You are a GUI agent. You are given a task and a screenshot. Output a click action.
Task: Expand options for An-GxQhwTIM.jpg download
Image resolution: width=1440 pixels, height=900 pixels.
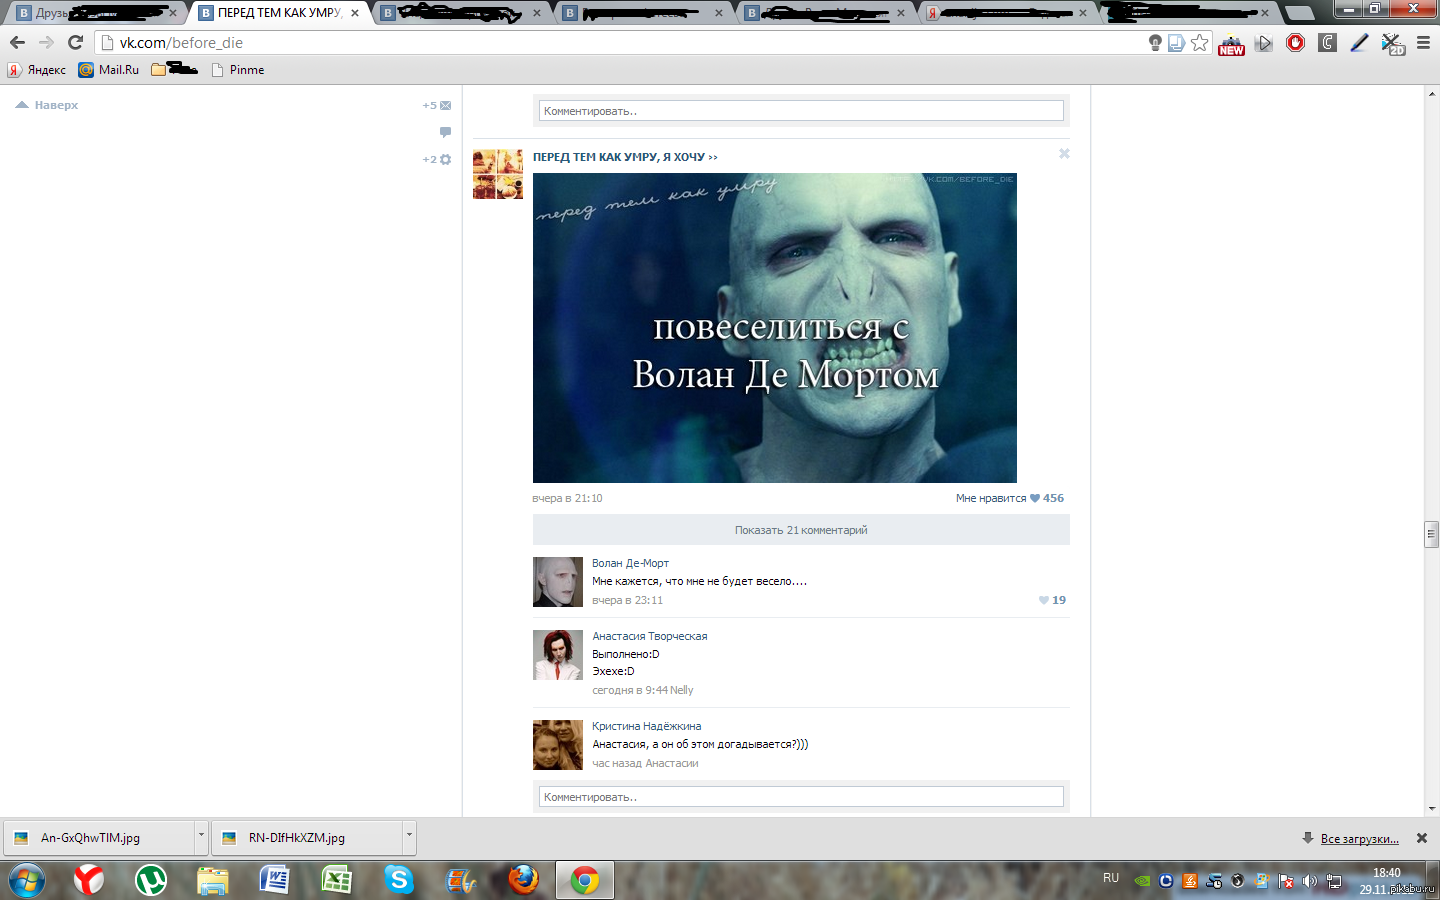click(201, 836)
